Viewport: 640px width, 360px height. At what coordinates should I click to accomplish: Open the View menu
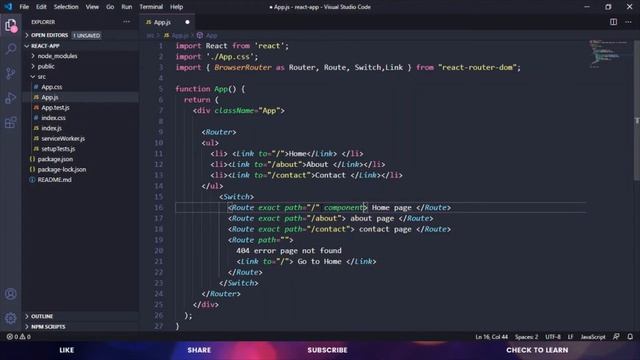tap(92, 7)
